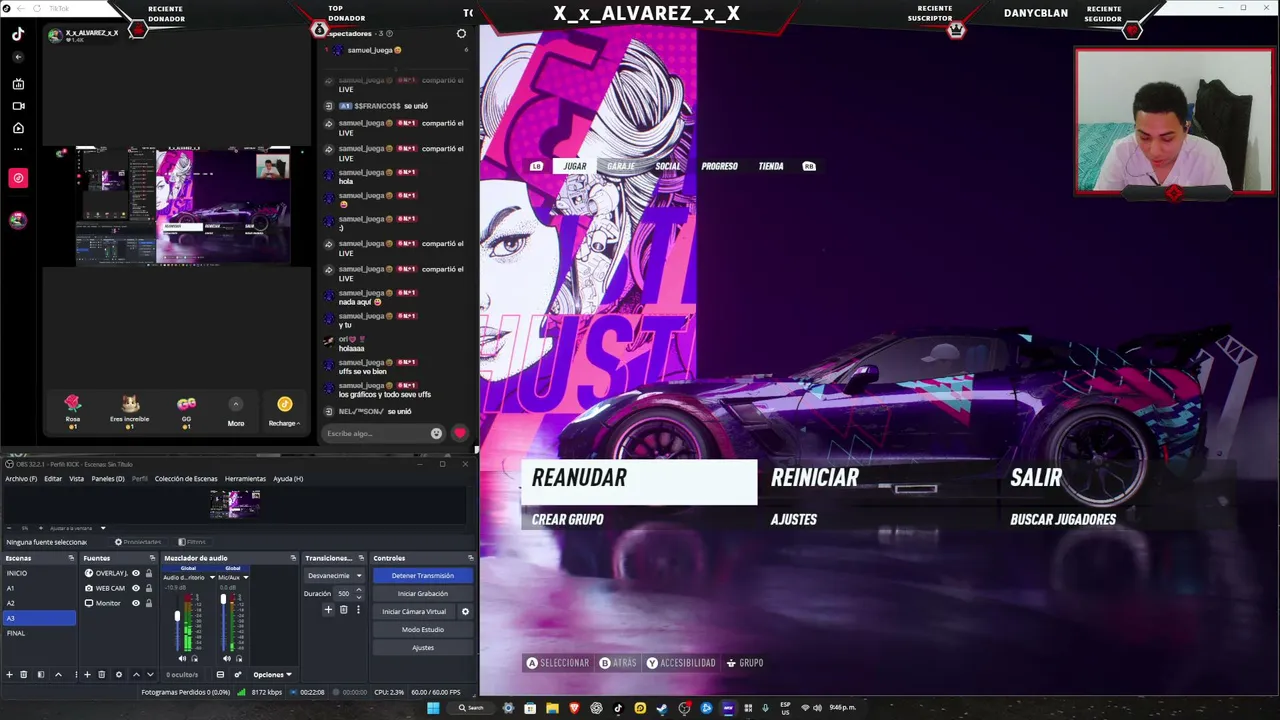Toggle visibility of WEB CAM source
The height and width of the screenshot is (720, 1280).
pos(136,588)
